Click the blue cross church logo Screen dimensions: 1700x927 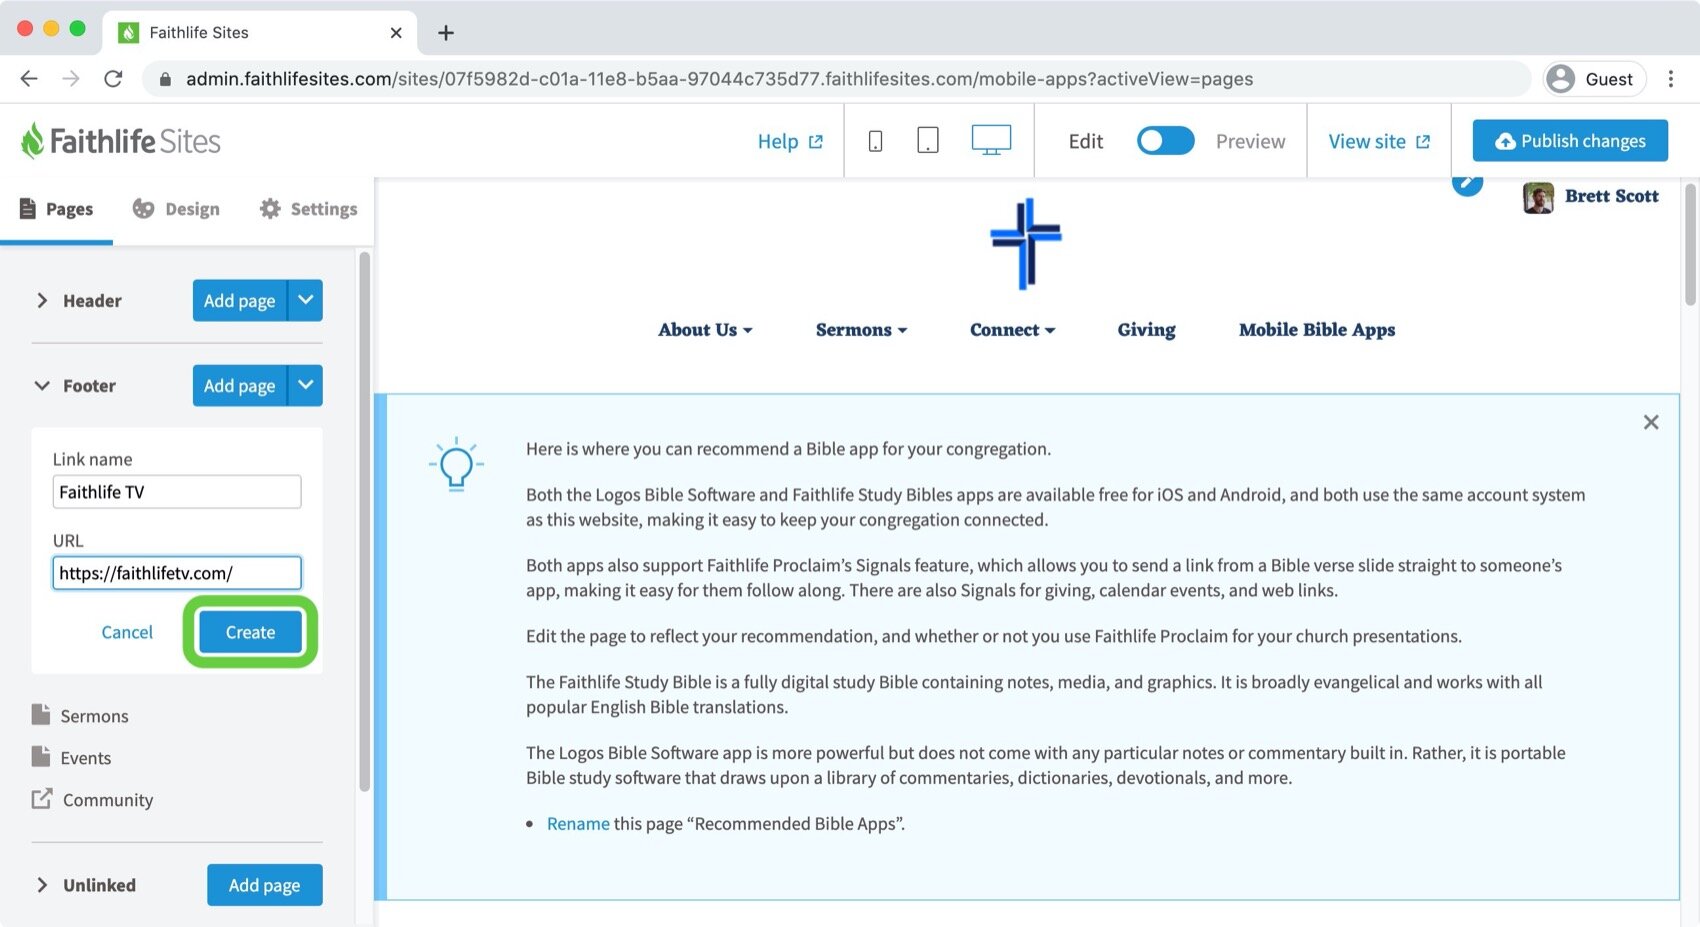click(x=1026, y=244)
